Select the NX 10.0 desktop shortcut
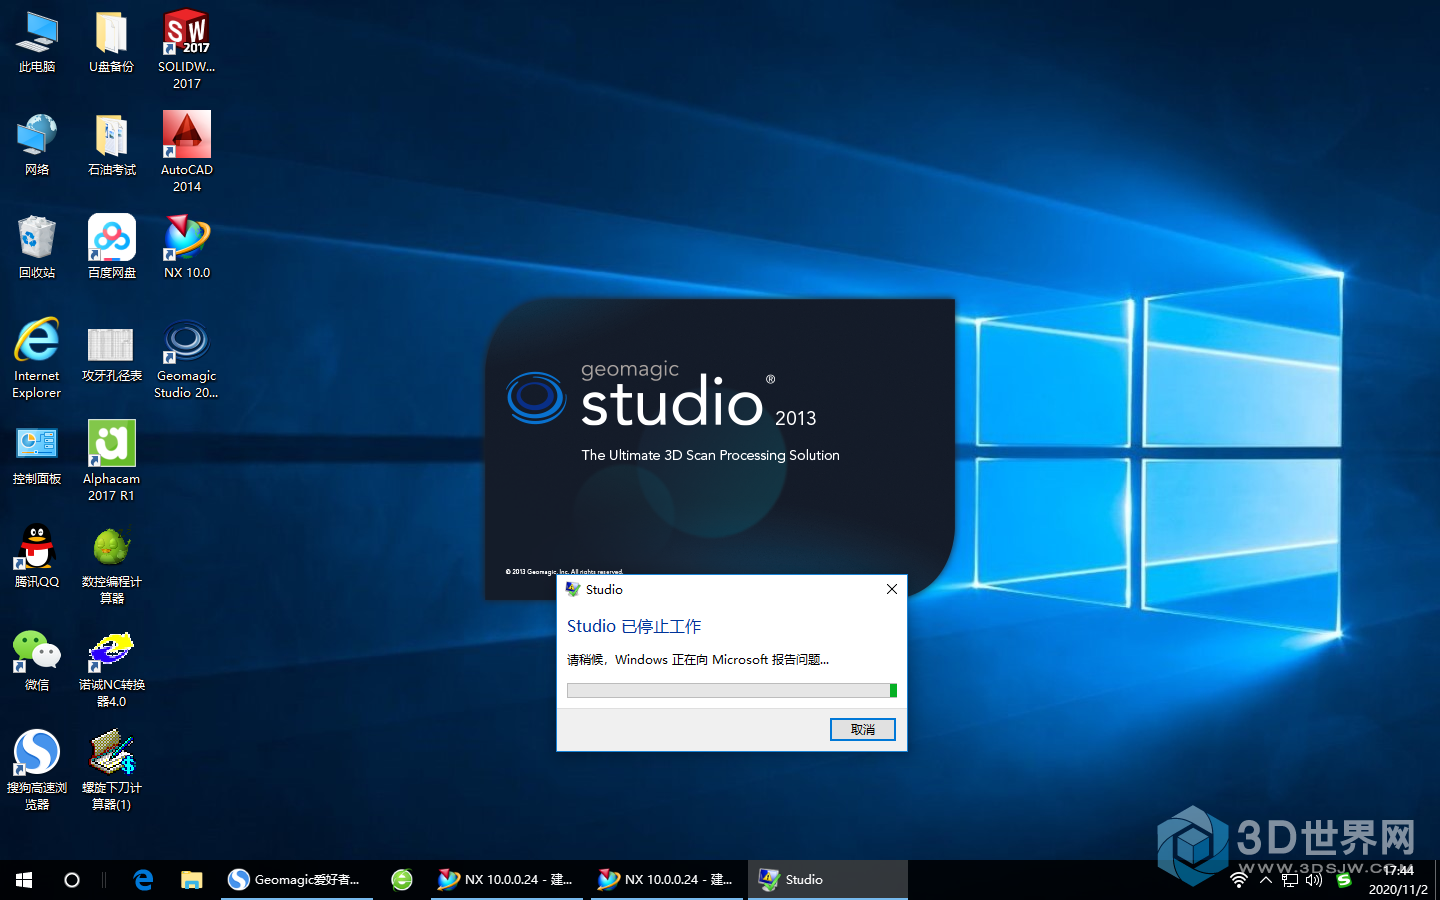Viewport: 1440px width, 900px height. pyautogui.click(x=187, y=247)
